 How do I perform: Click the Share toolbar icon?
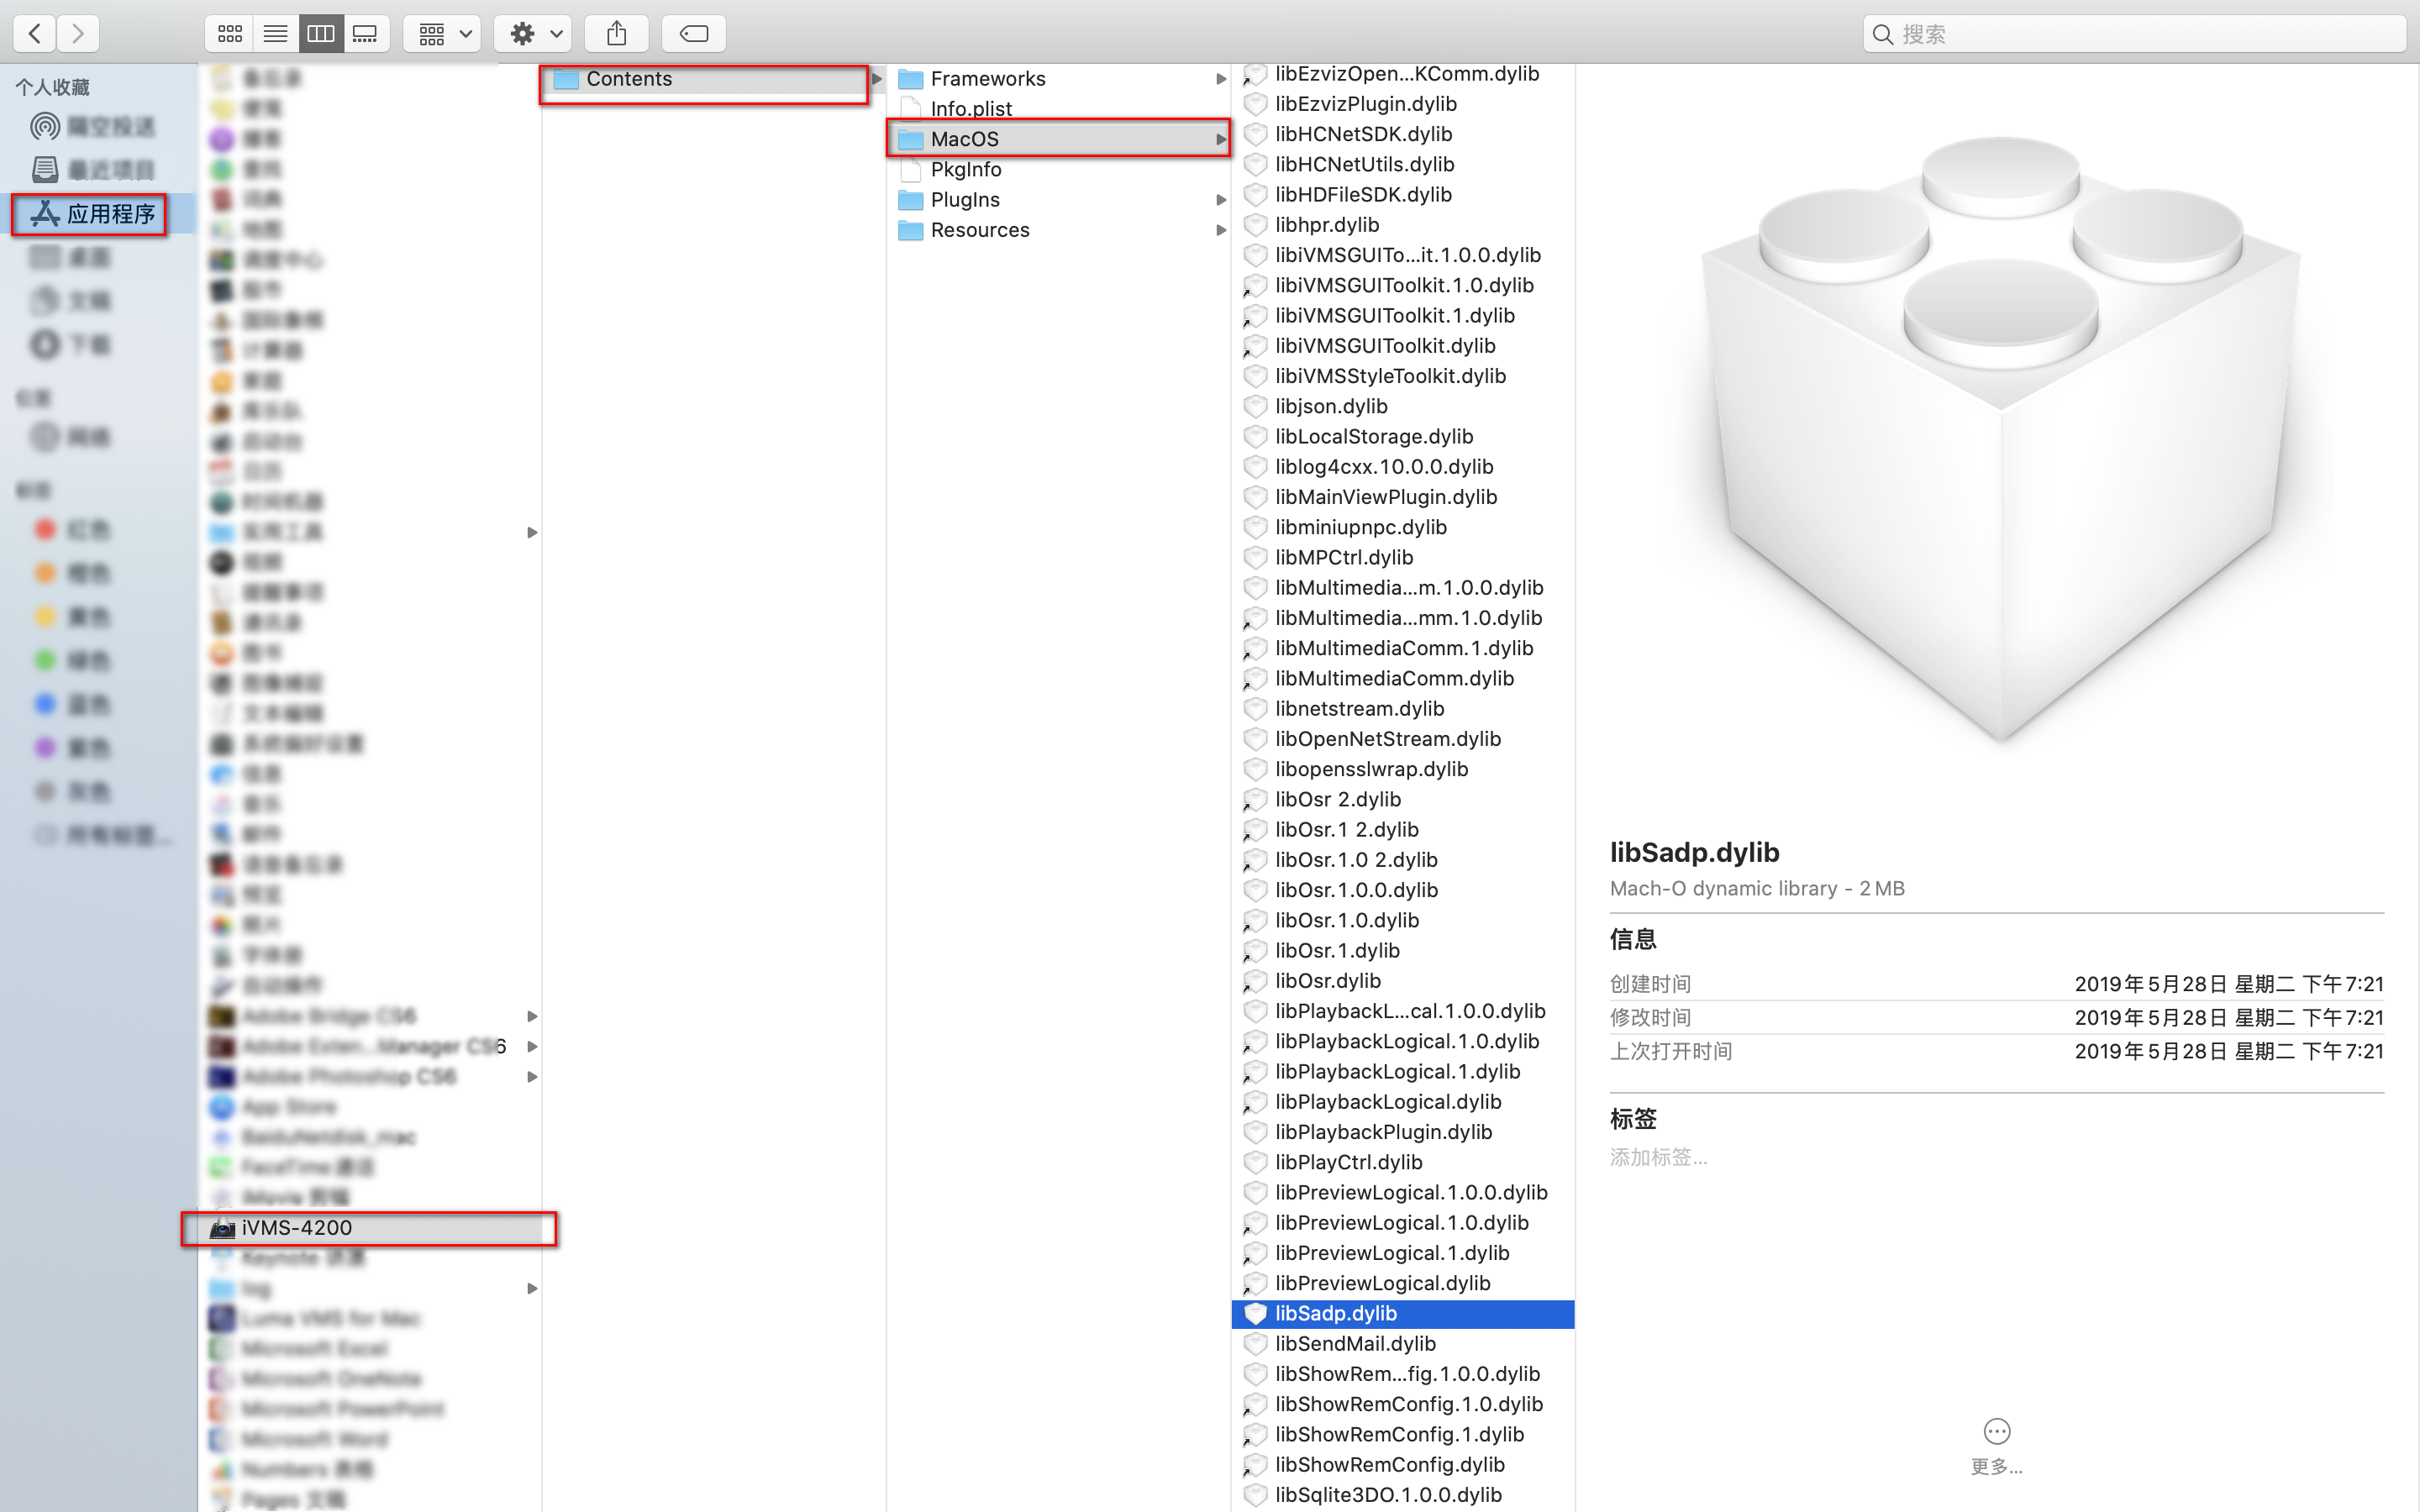(616, 34)
